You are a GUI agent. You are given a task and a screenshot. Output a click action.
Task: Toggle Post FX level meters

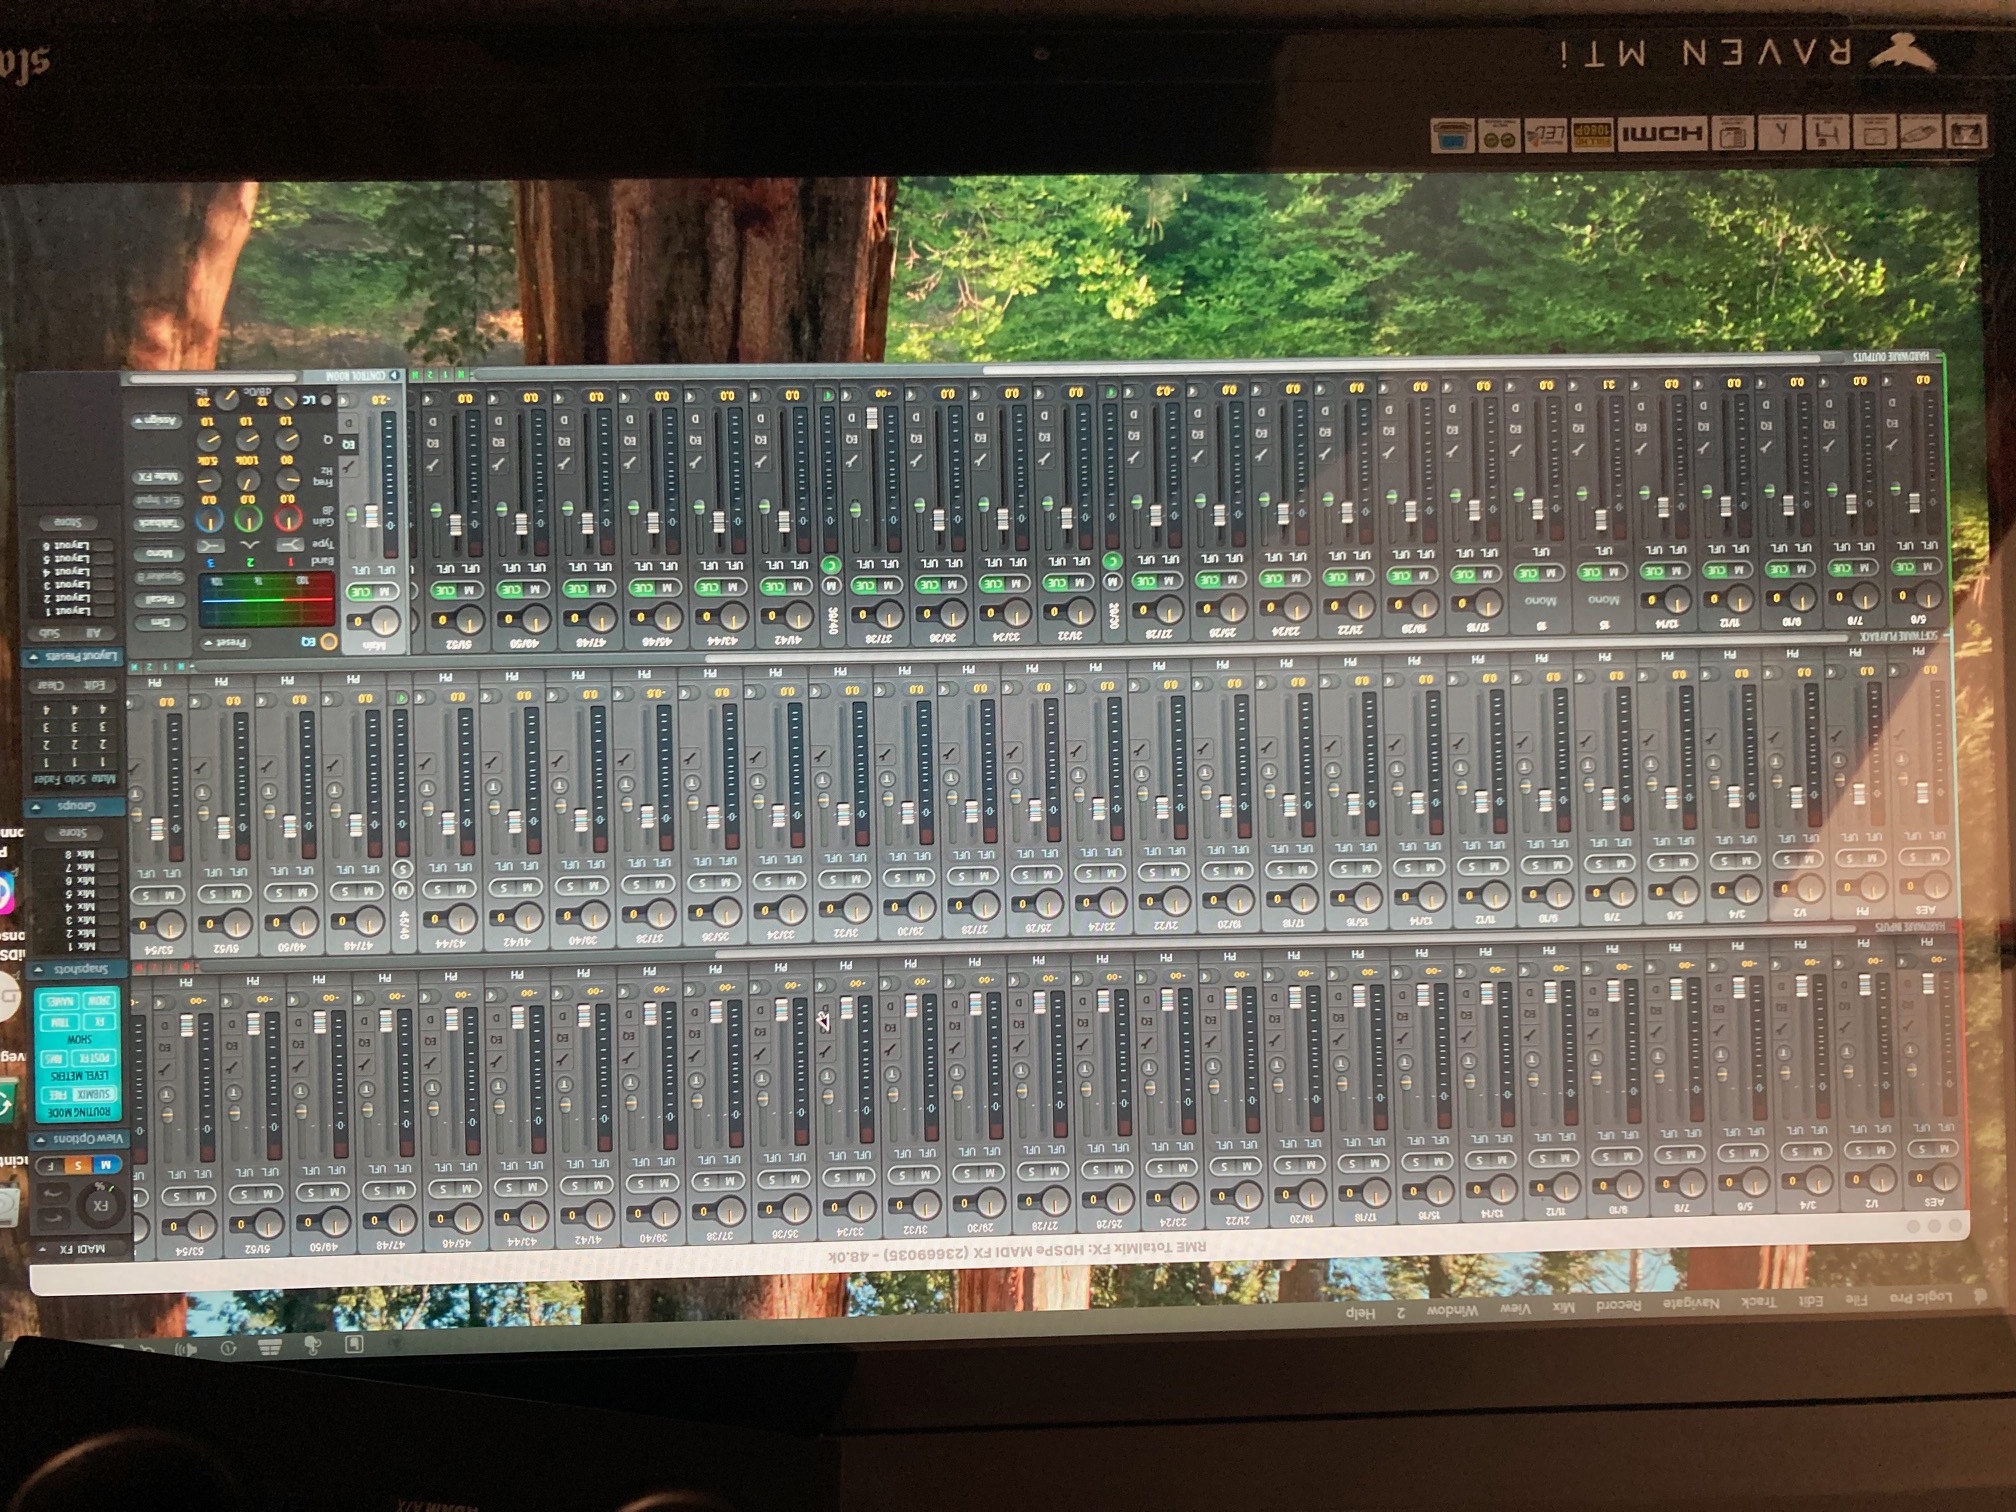coord(95,1057)
